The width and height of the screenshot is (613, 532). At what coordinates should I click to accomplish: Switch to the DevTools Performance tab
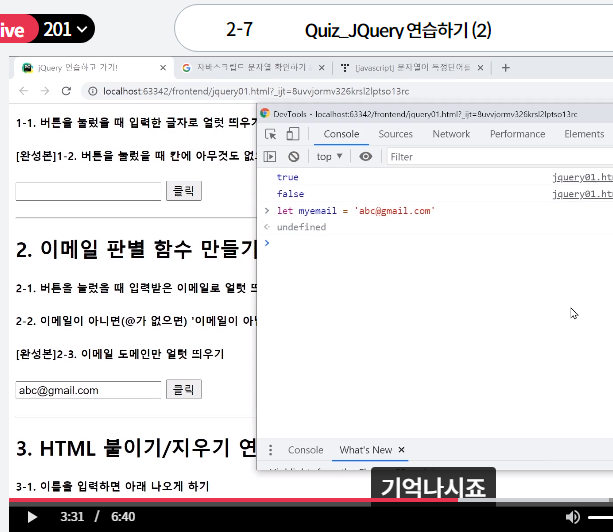coord(518,134)
